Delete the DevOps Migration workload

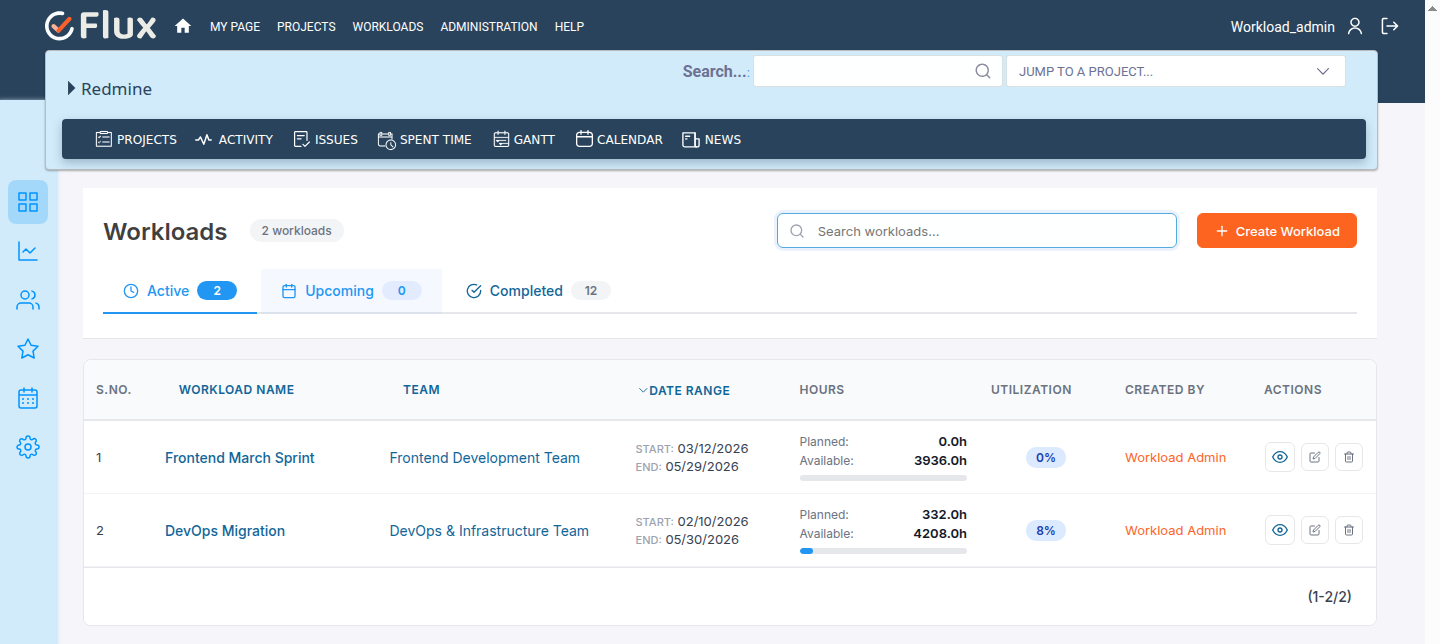(1349, 530)
